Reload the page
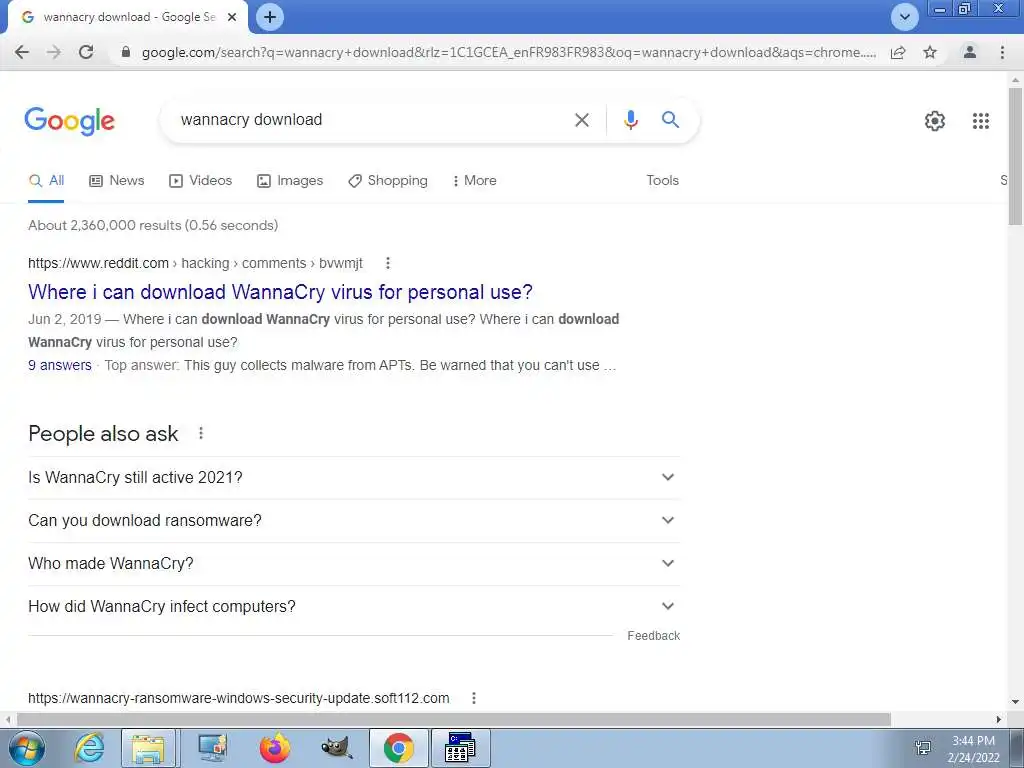1024x768 pixels. [x=86, y=52]
